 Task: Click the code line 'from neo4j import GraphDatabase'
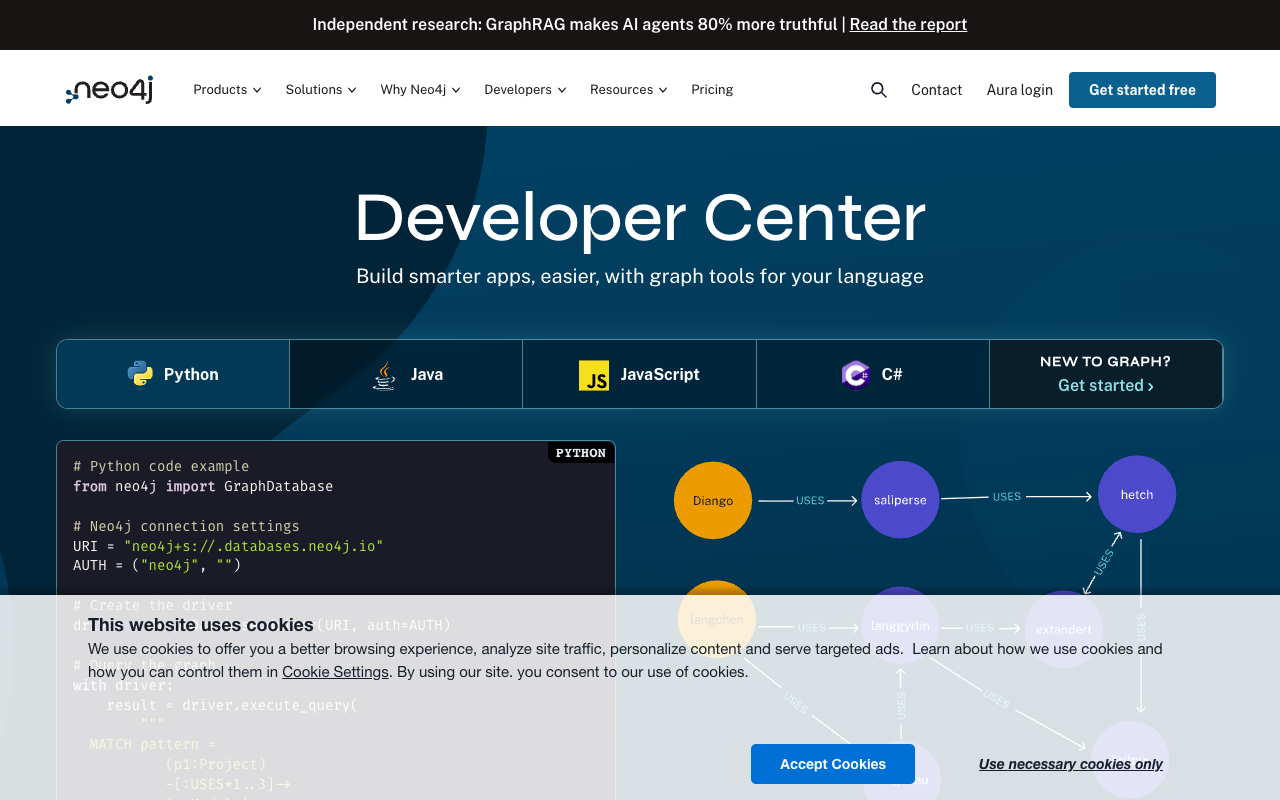click(203, 486)
